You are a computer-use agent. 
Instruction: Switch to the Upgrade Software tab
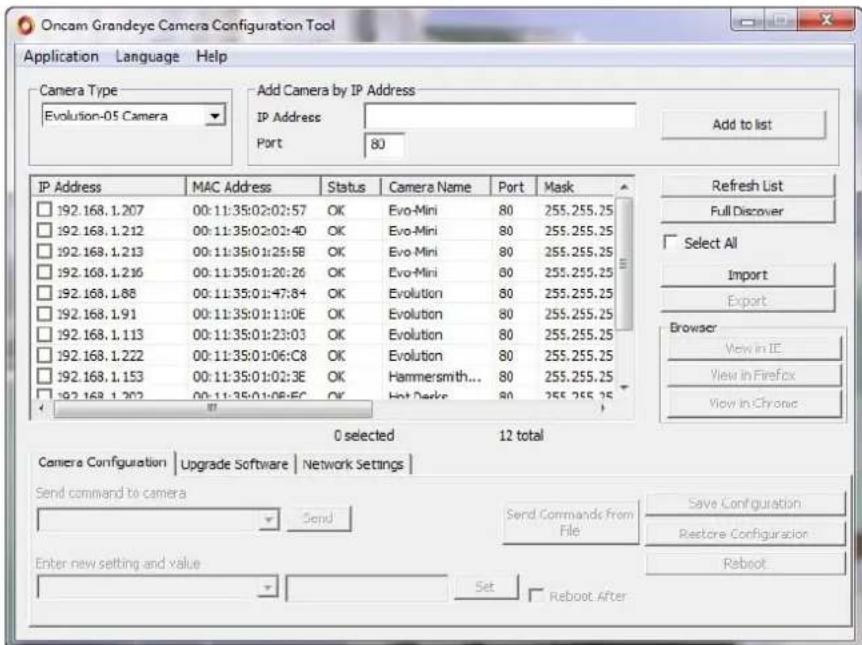[235, 465]
